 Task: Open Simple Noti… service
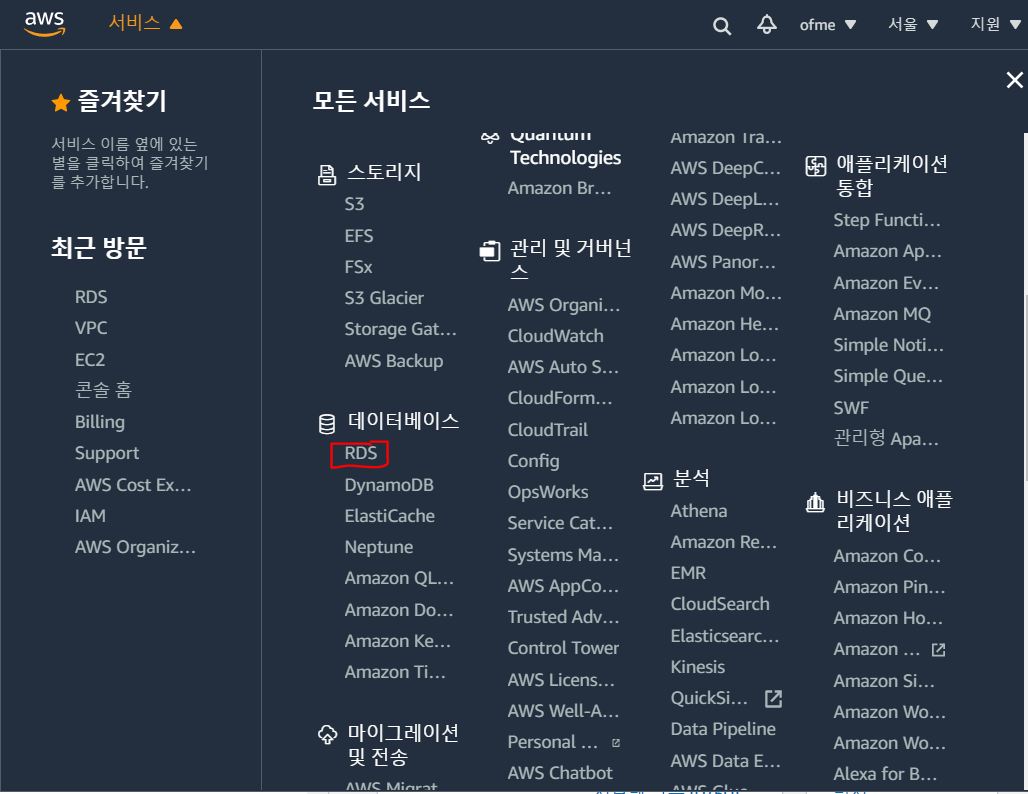coord(888,346)
